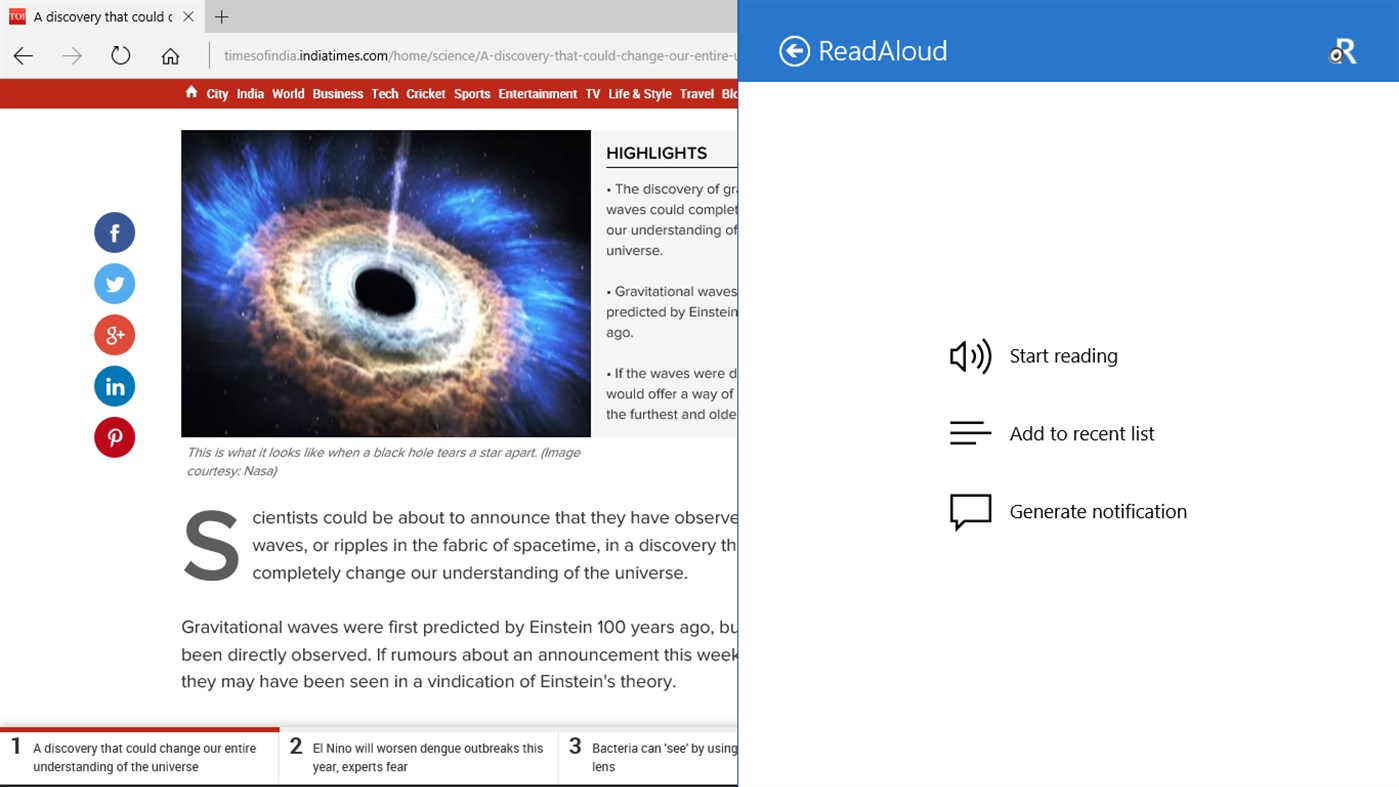Open the Entertainment section
1399x787 pixels.
pos(537,93)
